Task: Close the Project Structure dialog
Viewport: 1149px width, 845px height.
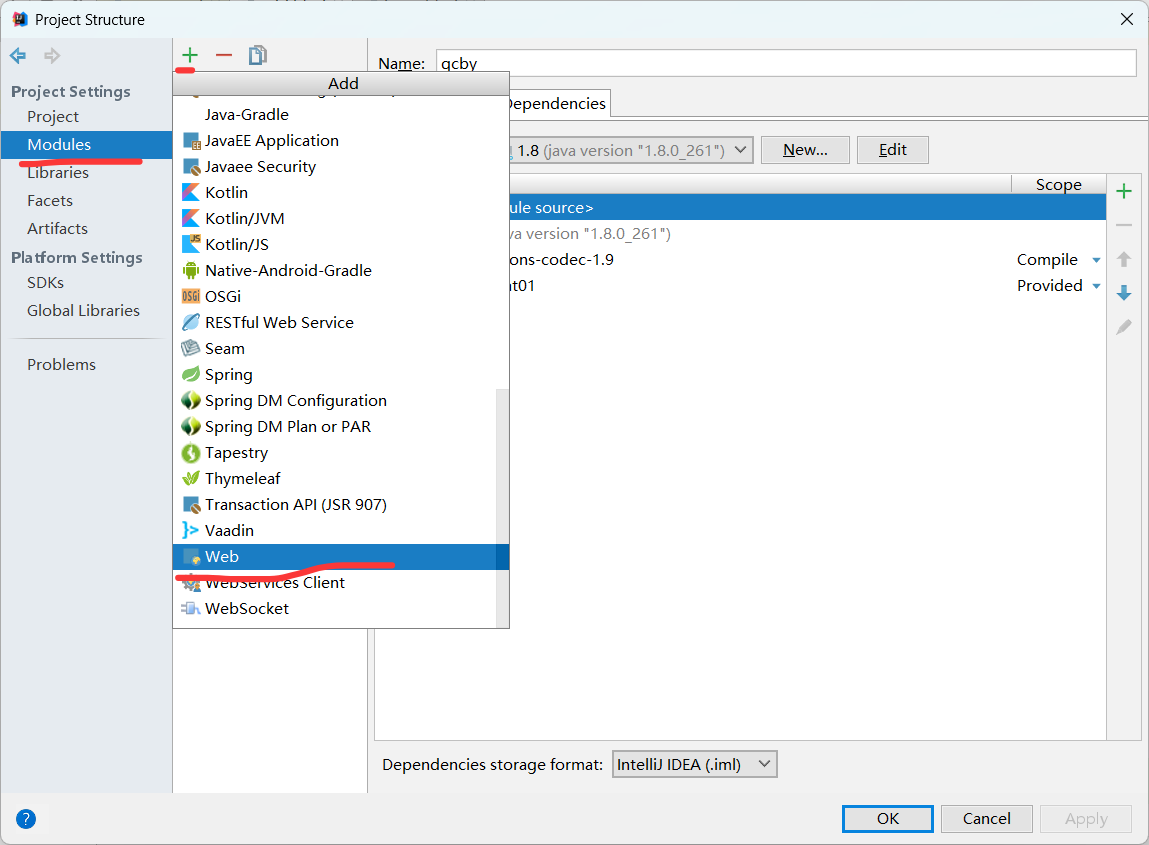Action: tap(1127, 19)
